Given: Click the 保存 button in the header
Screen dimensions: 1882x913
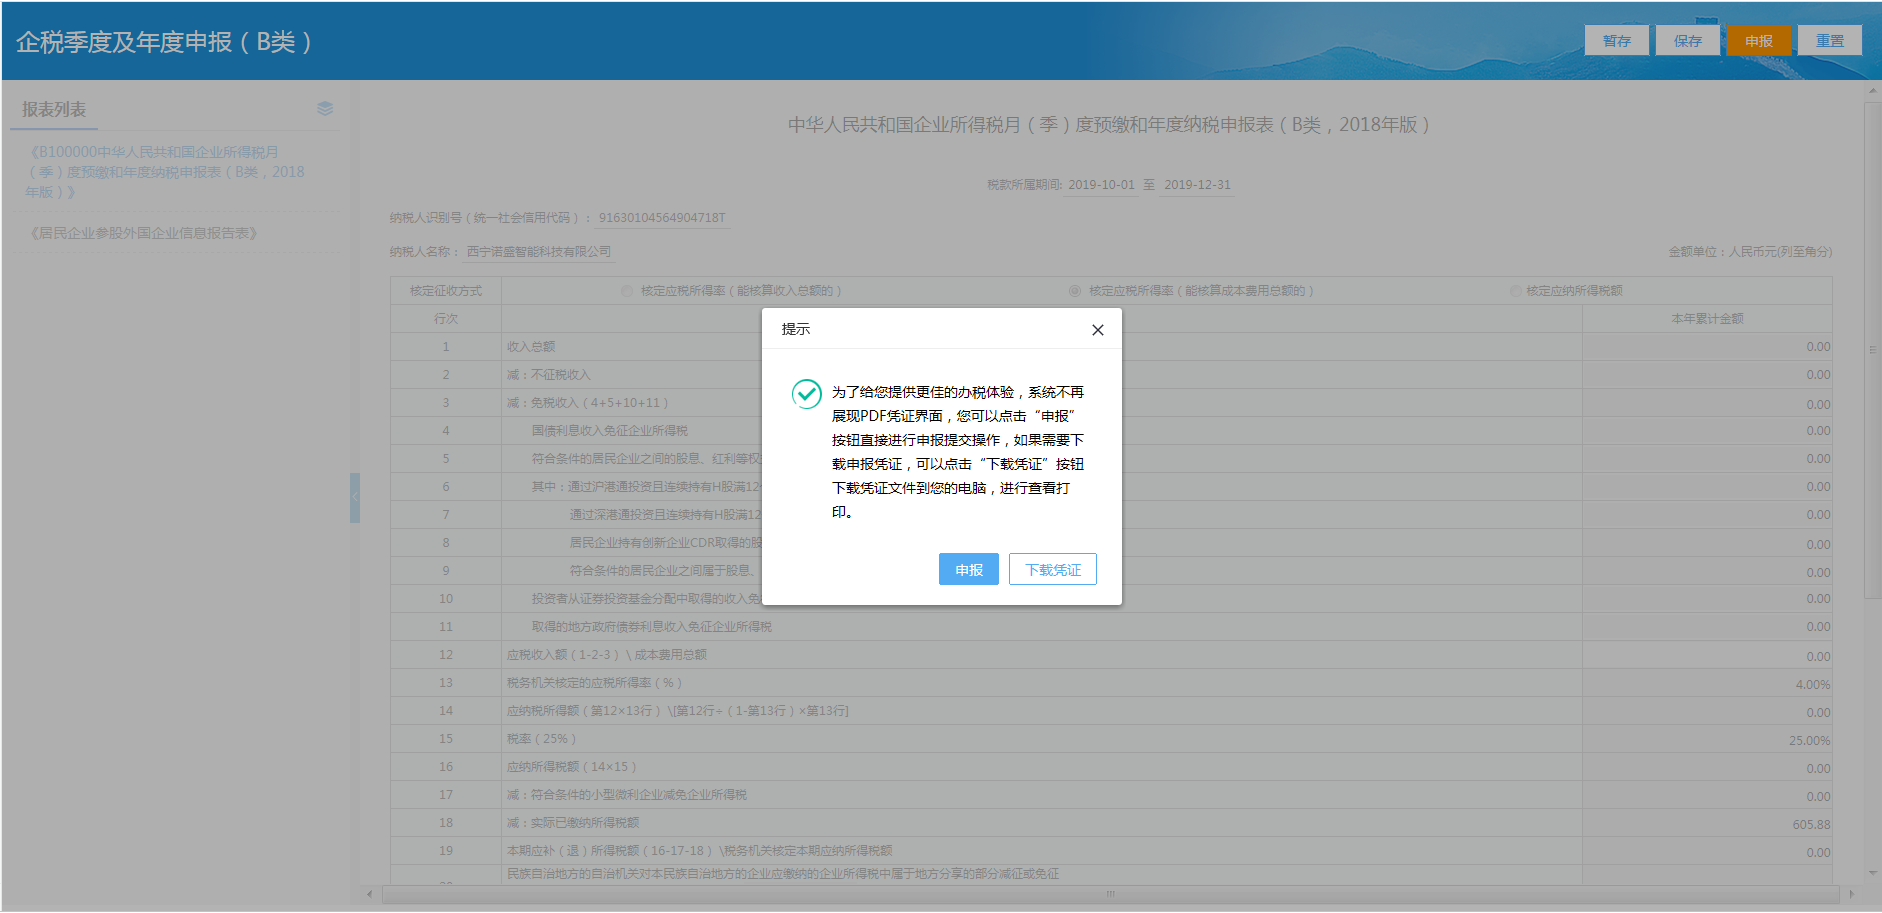Looking at the screenshot, I should click(1687, 40).
